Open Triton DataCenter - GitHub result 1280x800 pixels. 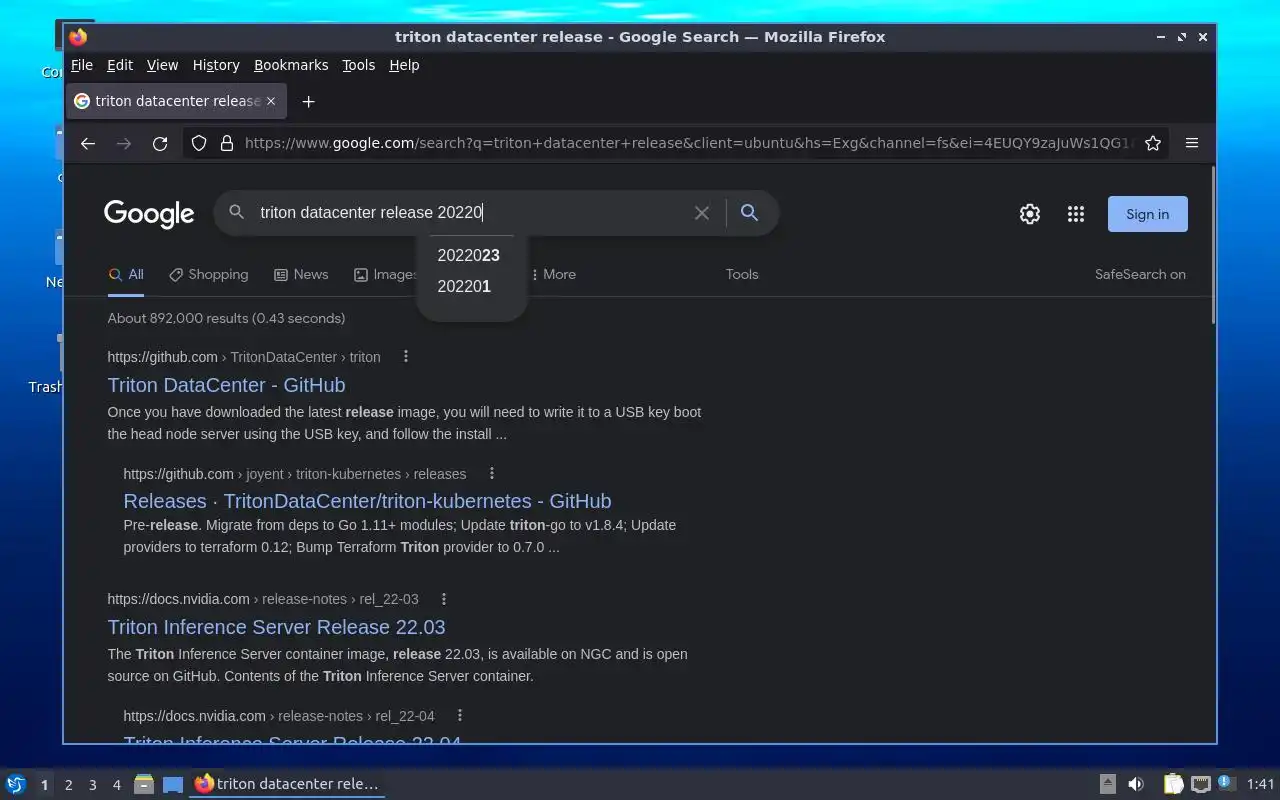click(226, 385)
